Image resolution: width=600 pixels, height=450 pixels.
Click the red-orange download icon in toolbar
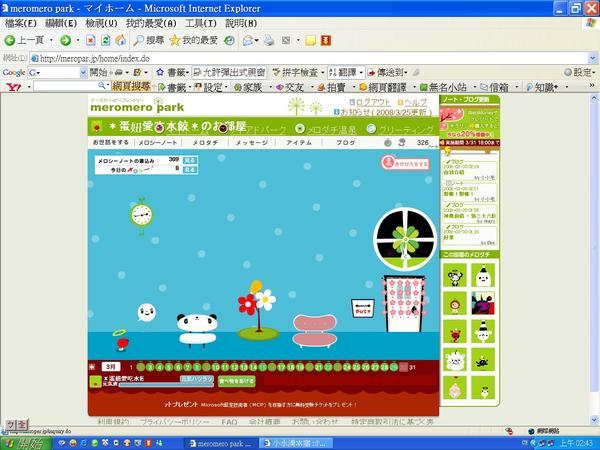pos(326,40)
